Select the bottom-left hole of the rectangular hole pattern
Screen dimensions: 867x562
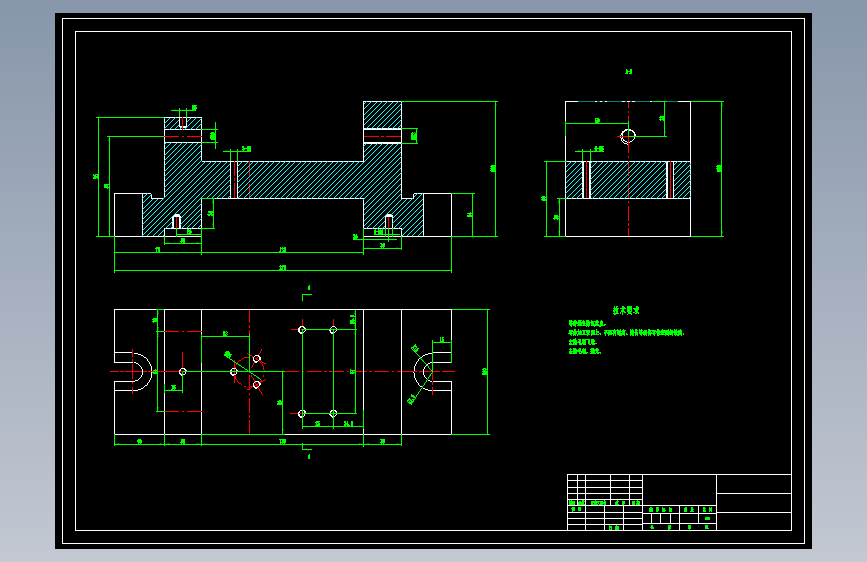[x=302, y=414]
